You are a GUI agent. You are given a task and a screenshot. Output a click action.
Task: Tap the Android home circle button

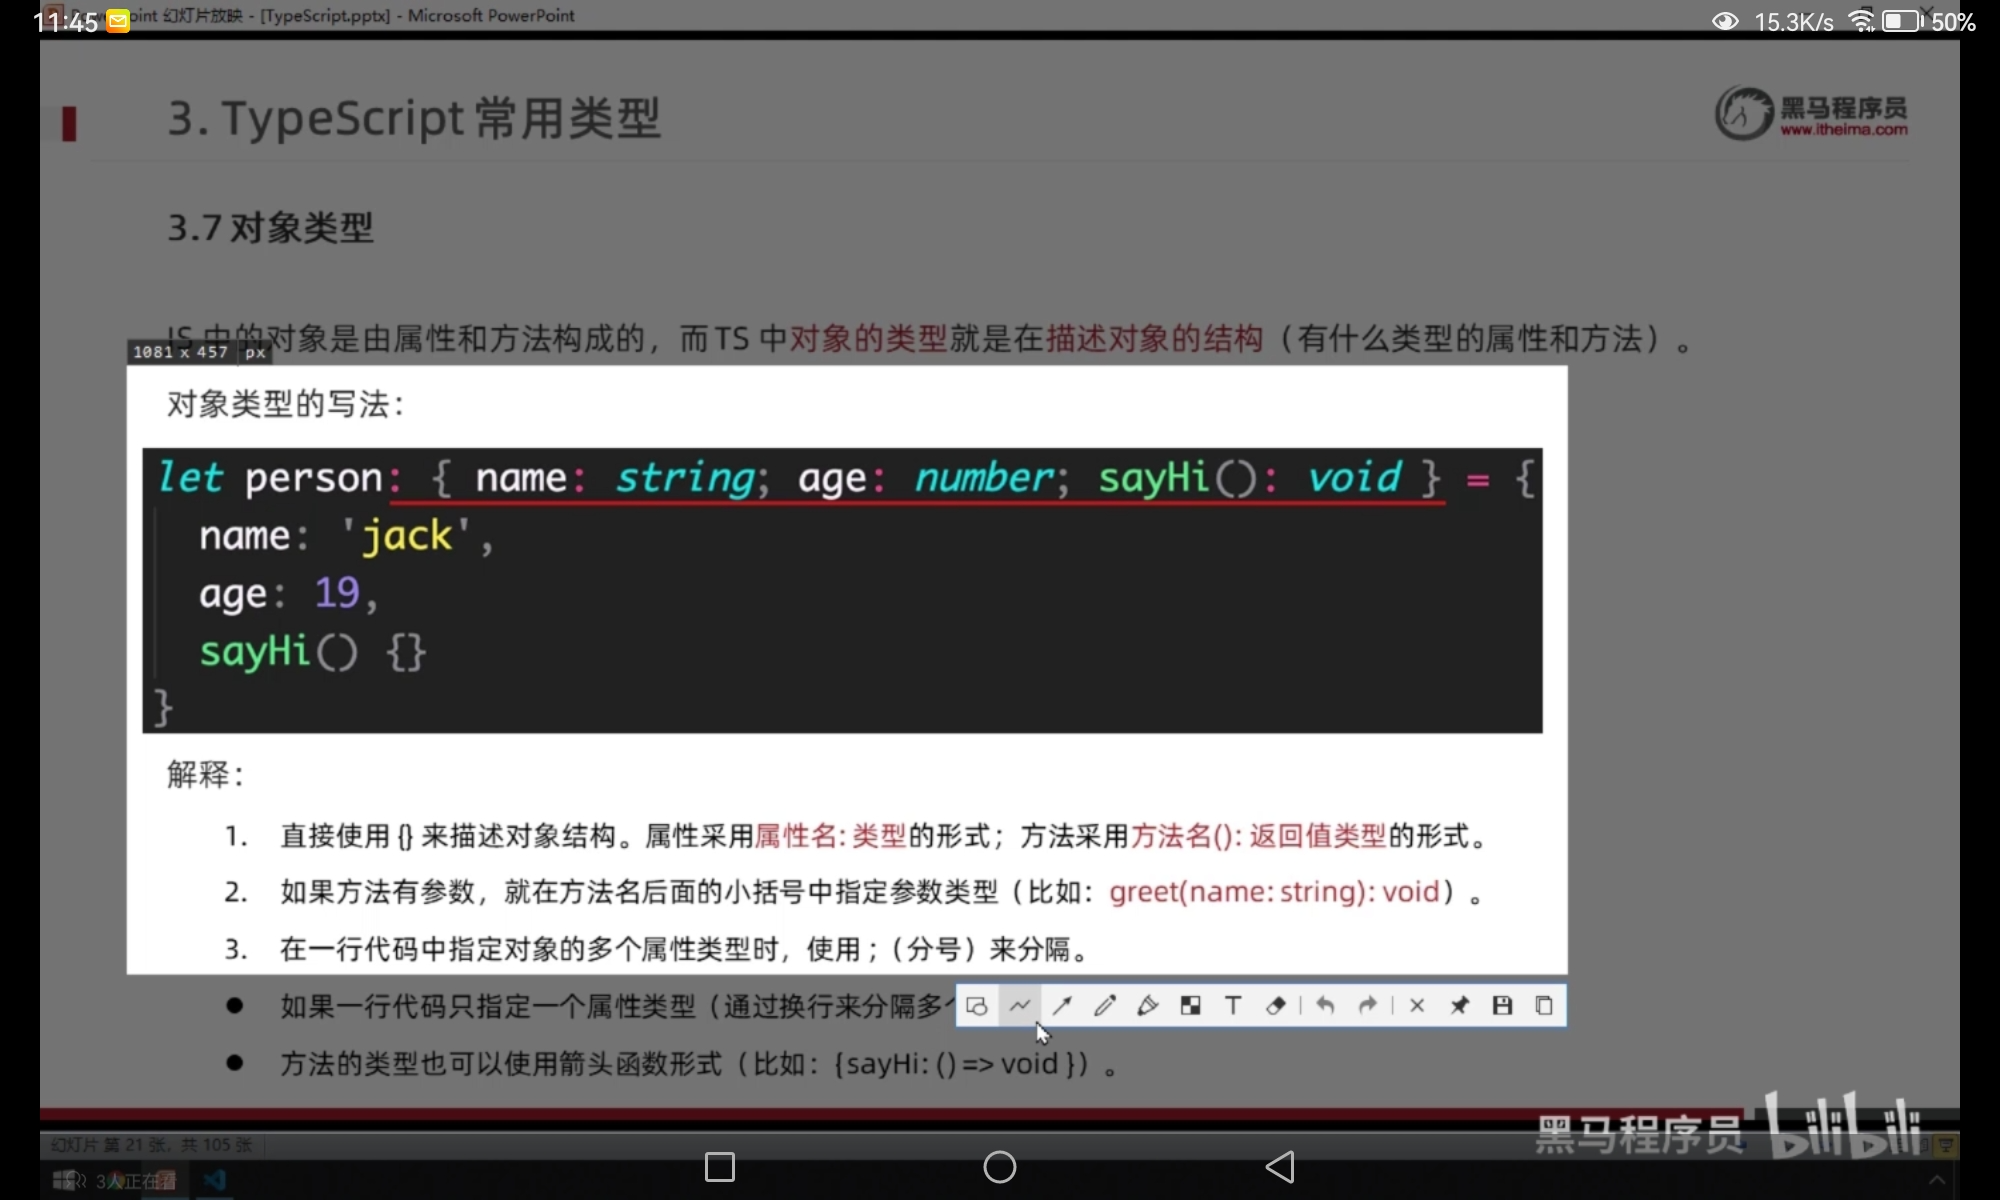click(1000, 1167)
